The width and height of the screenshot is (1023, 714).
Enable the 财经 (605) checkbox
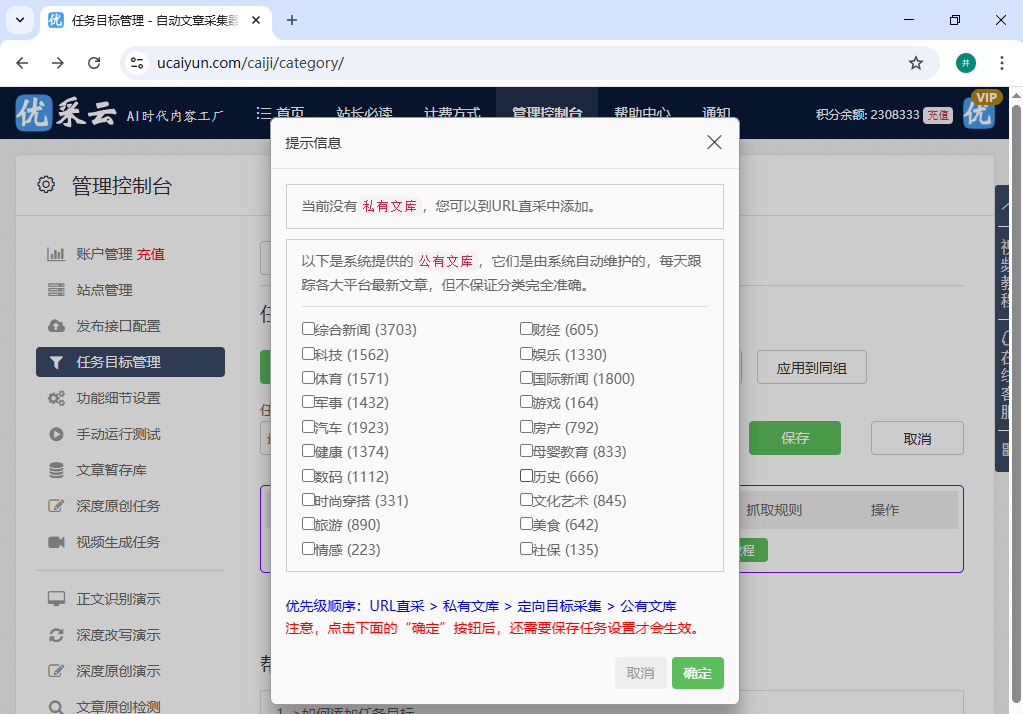tap(526, 328)
